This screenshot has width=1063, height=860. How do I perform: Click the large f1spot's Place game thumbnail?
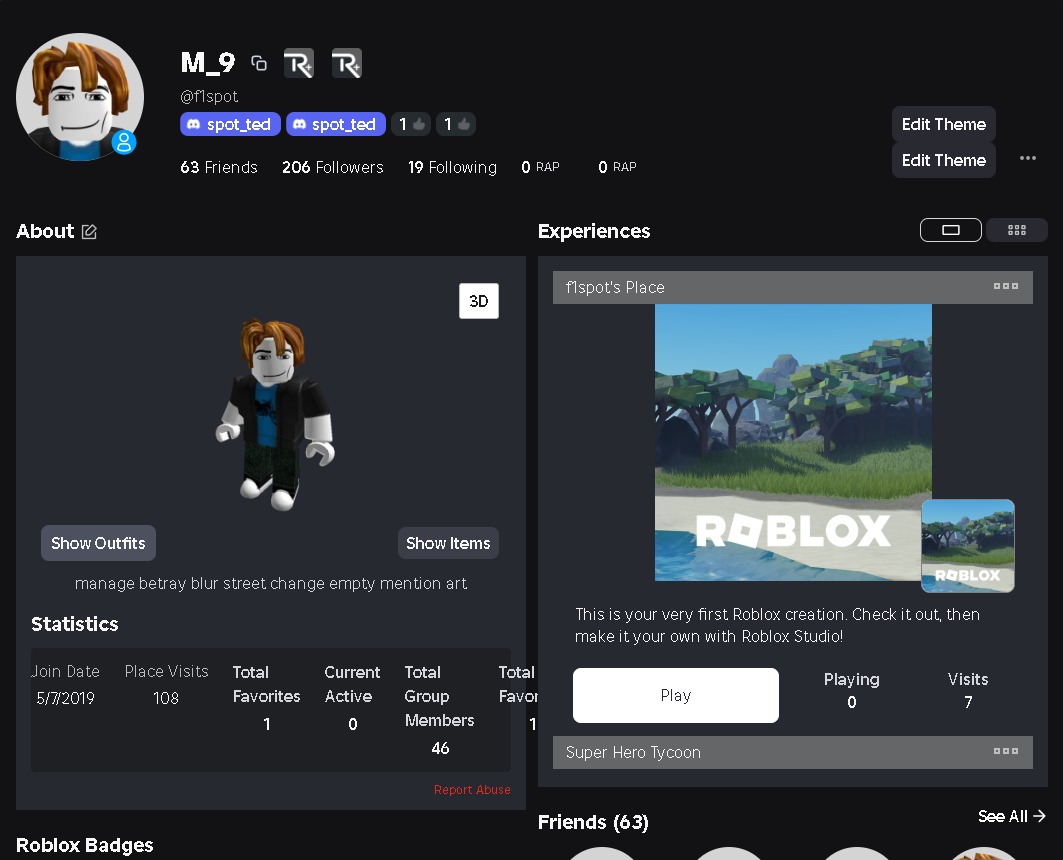793,442
